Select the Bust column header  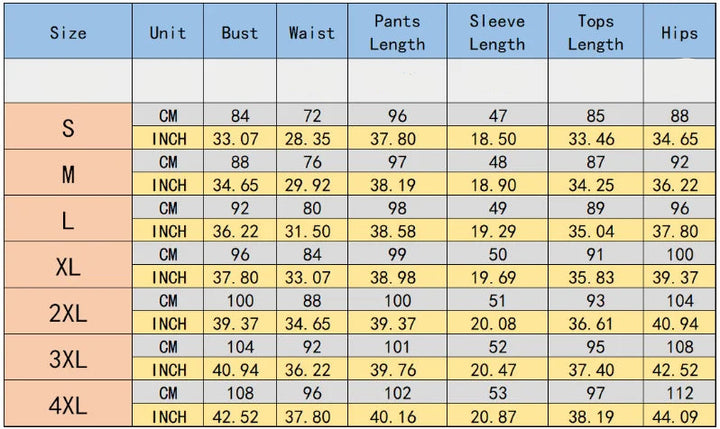(240, 32)
